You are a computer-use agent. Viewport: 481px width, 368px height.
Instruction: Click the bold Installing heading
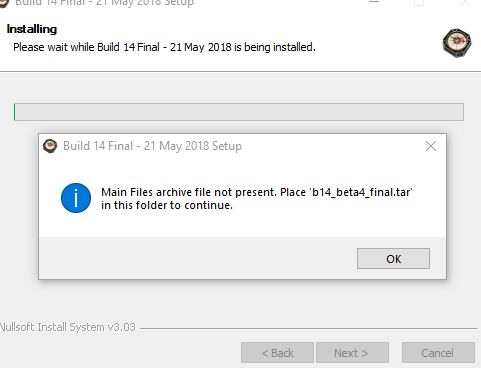pos(32,29)
